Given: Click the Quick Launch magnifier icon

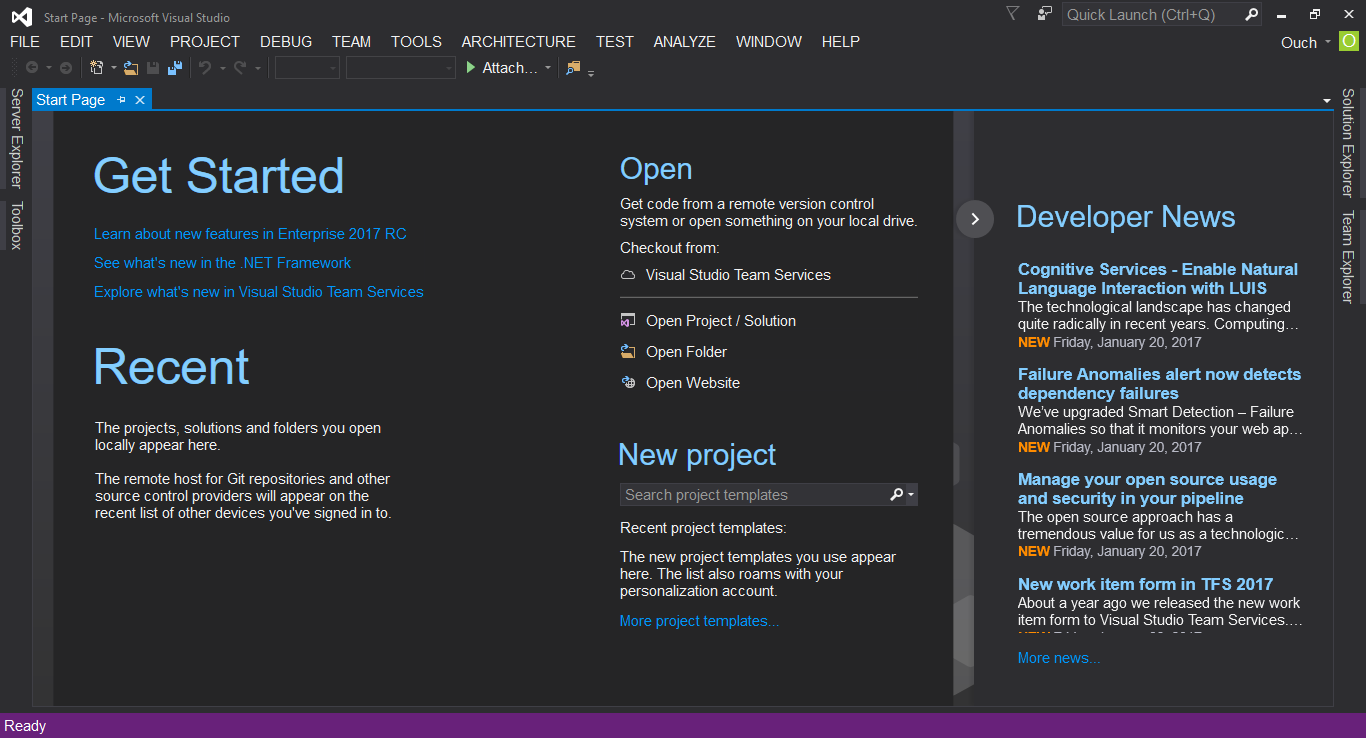Looking at the screenshot, I should [1251, 14].
